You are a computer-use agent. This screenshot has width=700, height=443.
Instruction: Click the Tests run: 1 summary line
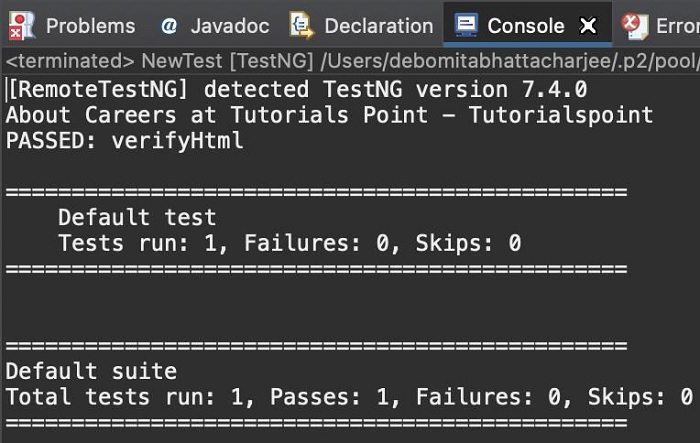click(289, 243)
